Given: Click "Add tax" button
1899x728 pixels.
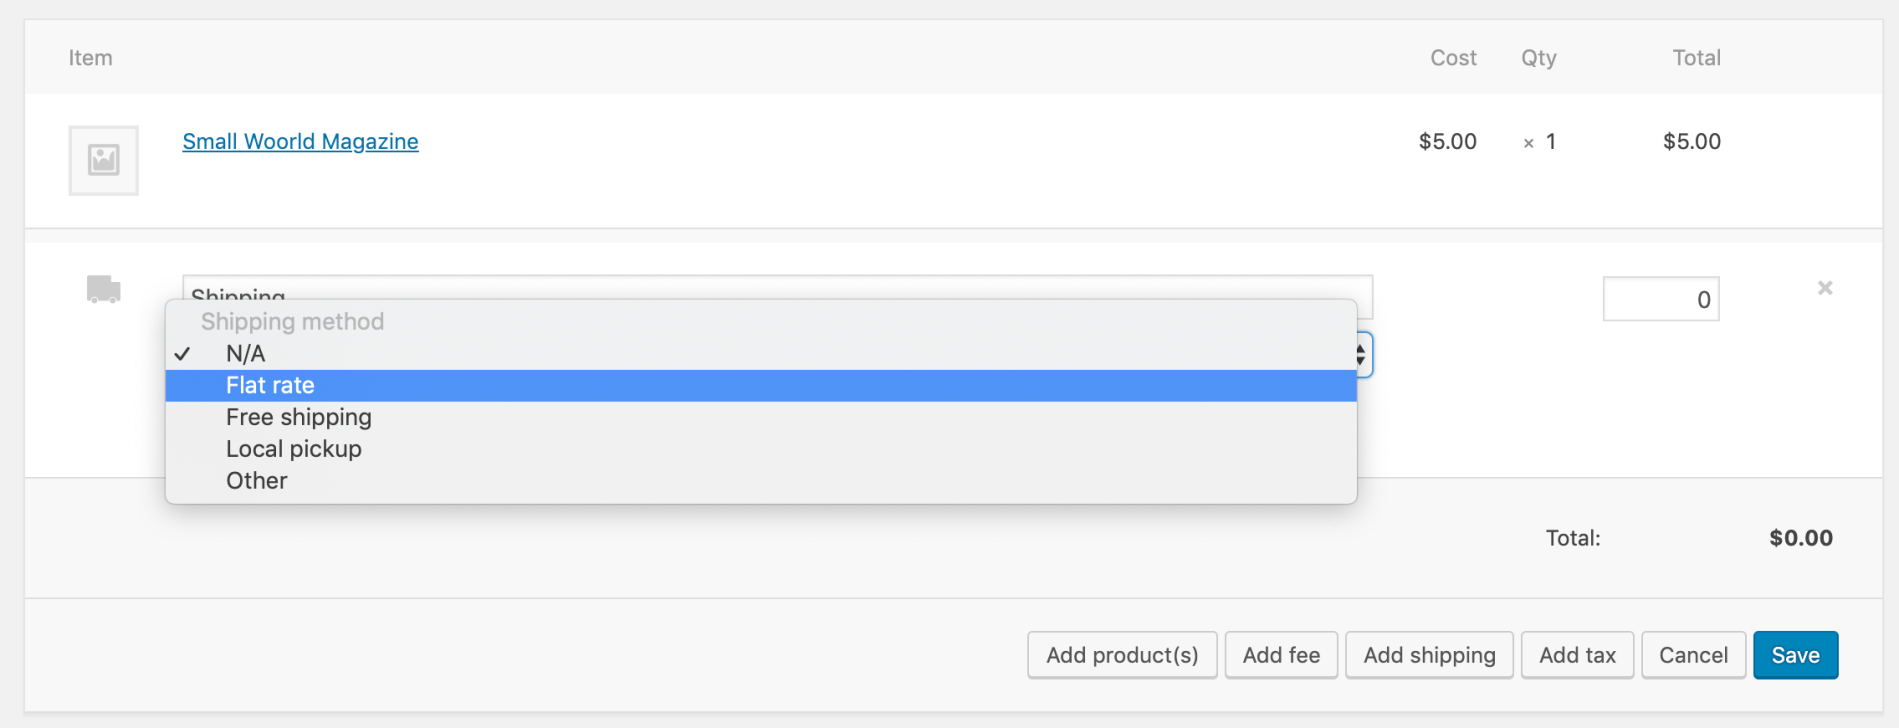Looking at the screenshot, I should pyautogui.click(x=1577, y=655).
